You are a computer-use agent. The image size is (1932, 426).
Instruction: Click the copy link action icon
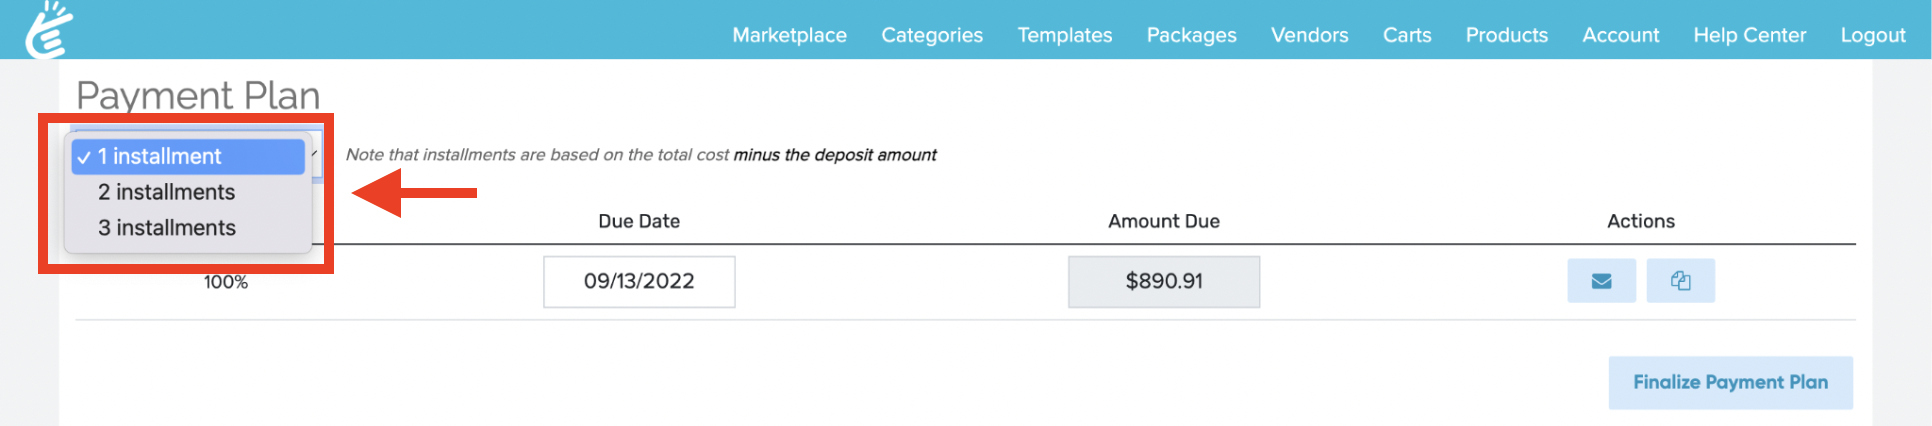click(x=1680, y=281)
